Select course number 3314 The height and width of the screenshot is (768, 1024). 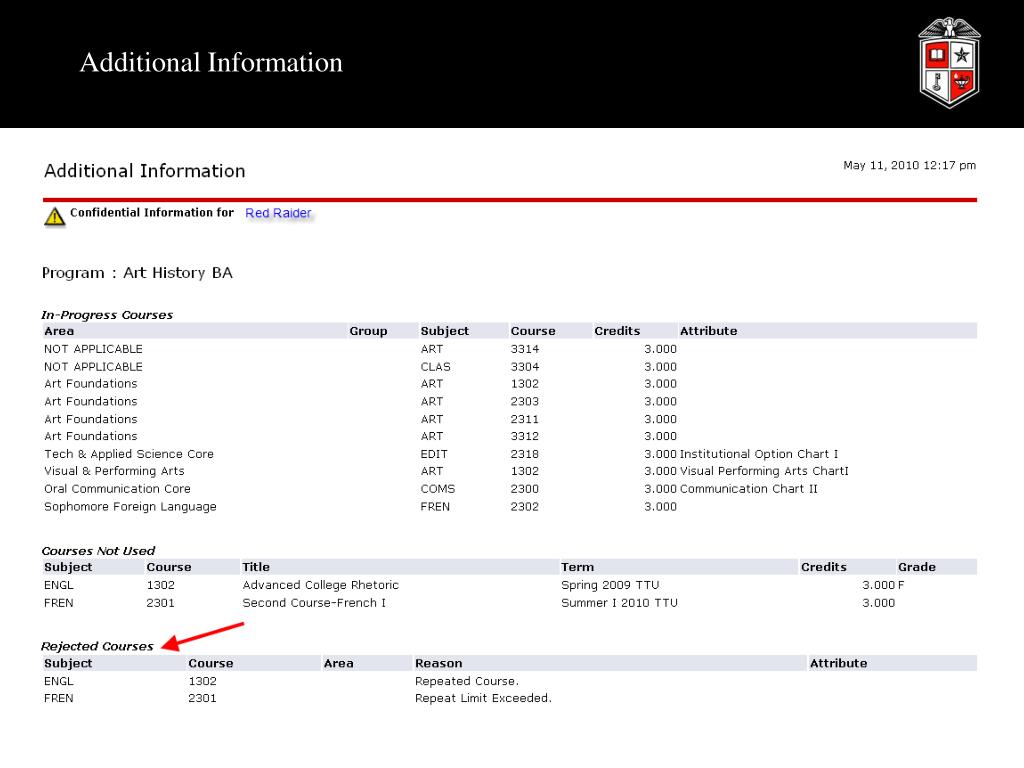pos(524,349)
